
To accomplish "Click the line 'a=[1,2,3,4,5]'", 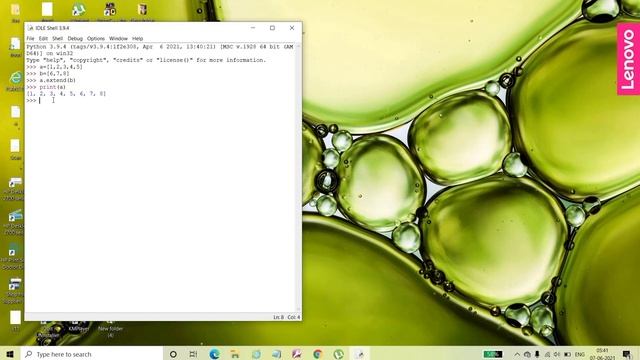I will (61, 67).
